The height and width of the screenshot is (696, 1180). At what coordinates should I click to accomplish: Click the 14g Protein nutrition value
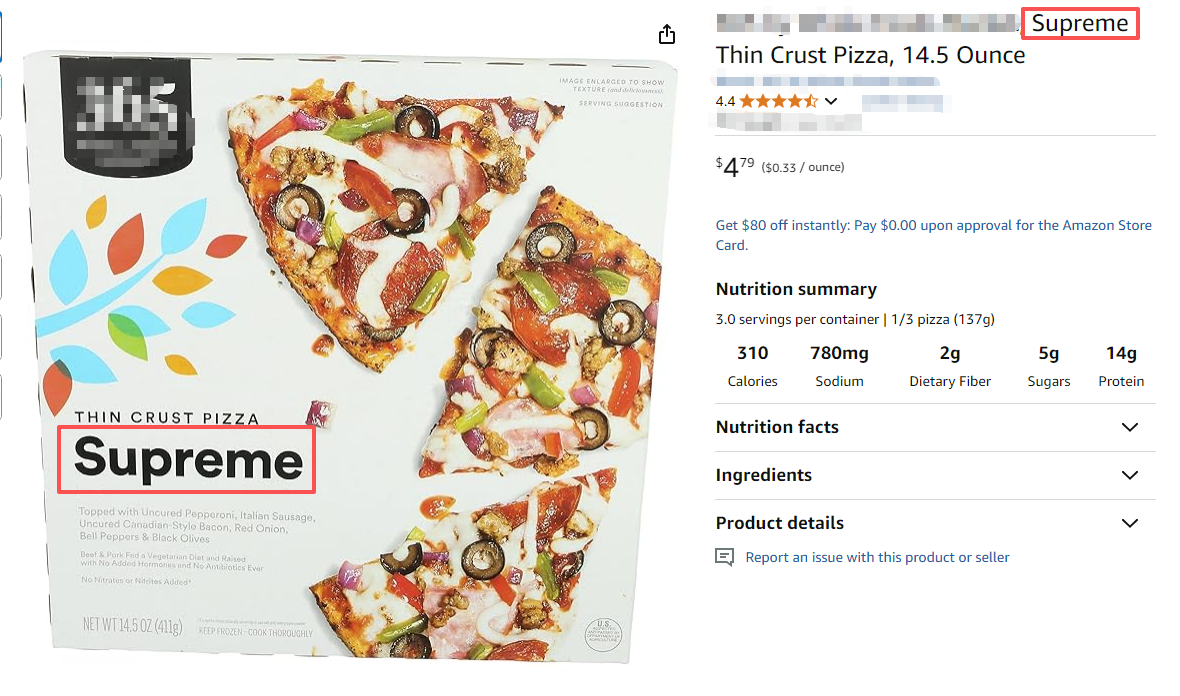pyautogui.click(x=1121, y=353)
